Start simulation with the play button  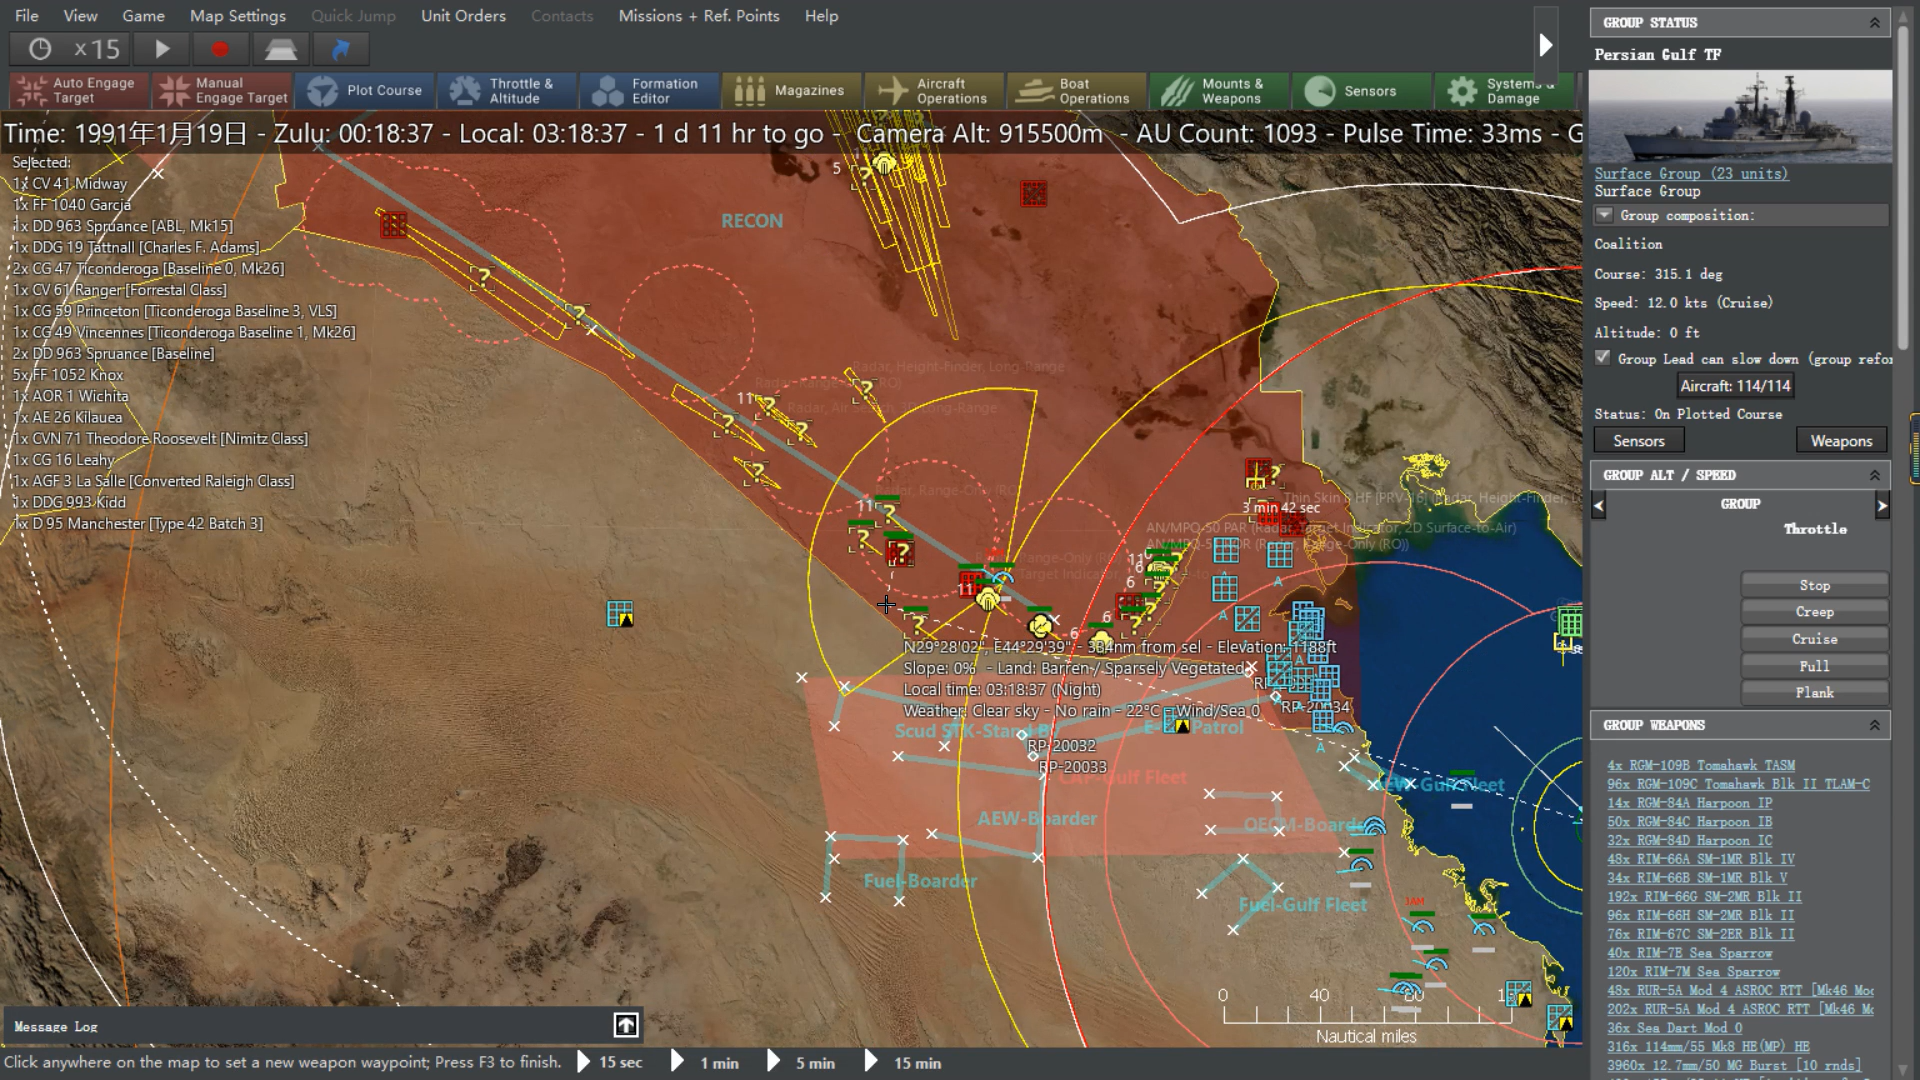[162, 49]
